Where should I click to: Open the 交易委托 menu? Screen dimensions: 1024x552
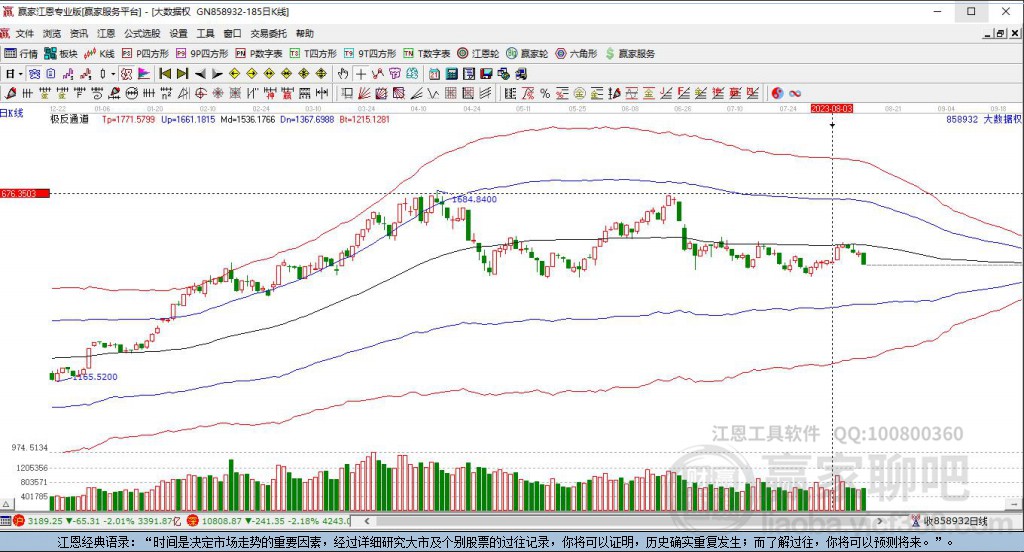pyautogui.click(x=268, y=33)
